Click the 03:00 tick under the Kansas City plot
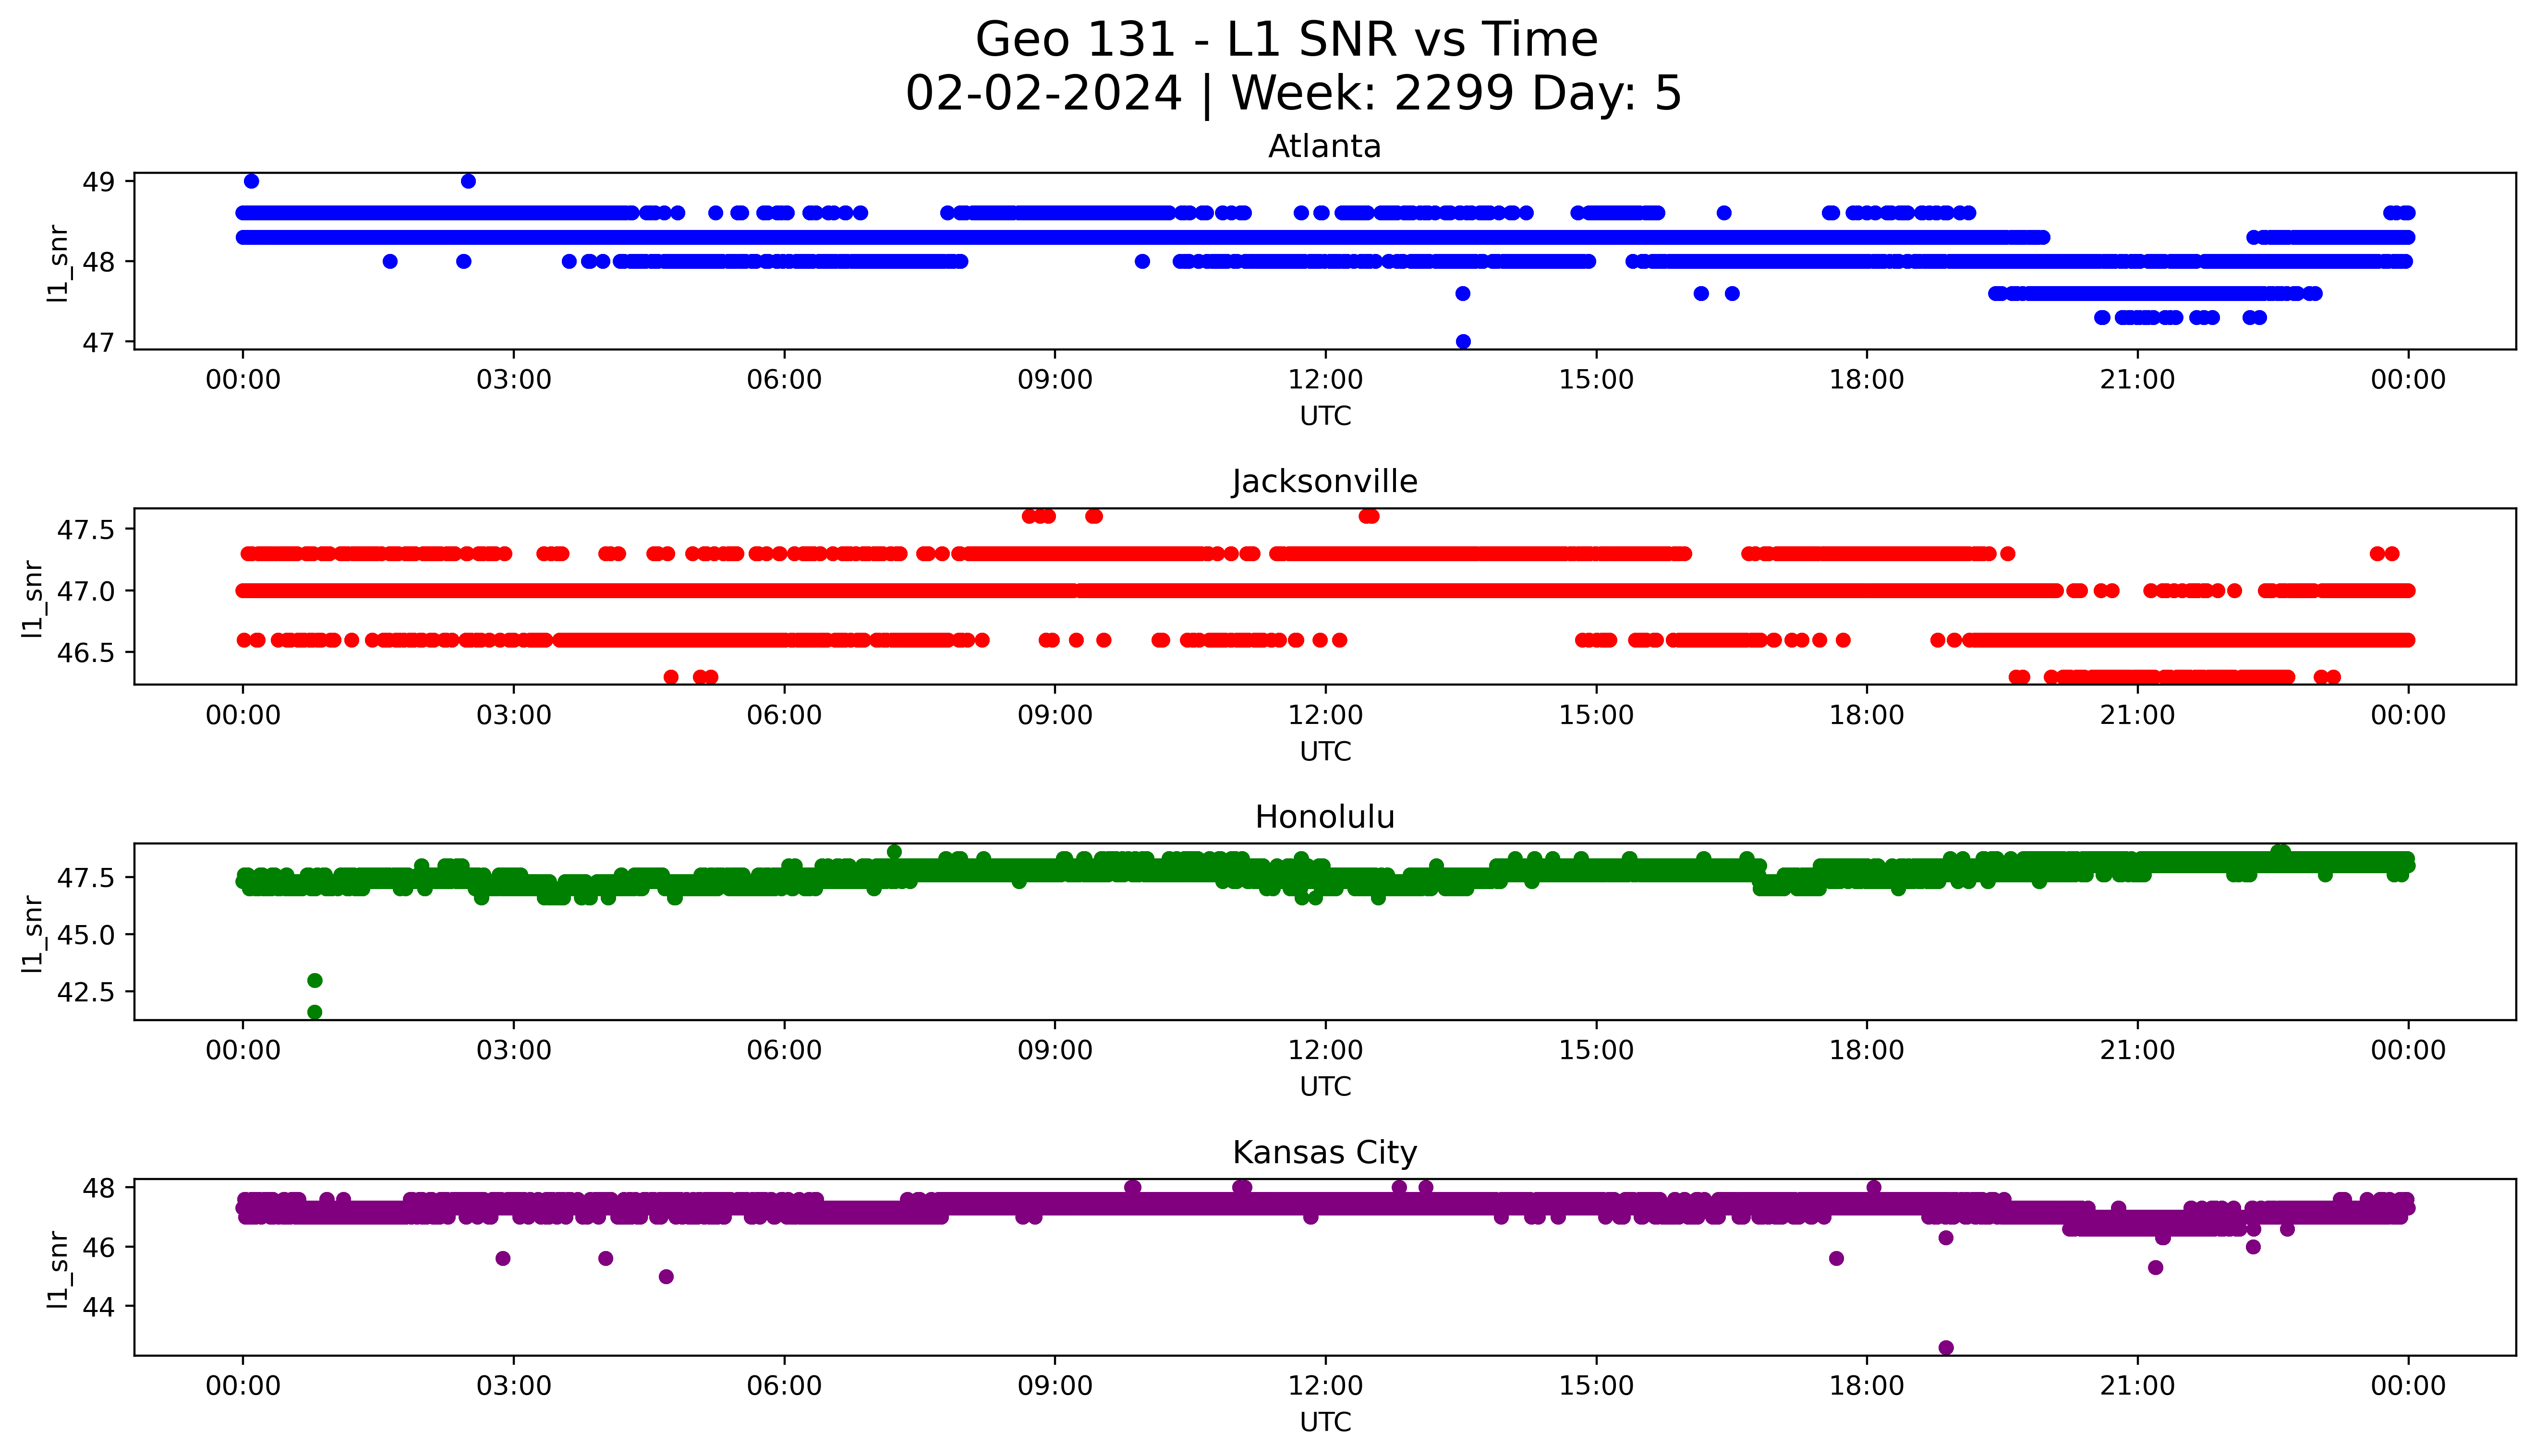The image size is (2535, 1456). [514, 1386]
